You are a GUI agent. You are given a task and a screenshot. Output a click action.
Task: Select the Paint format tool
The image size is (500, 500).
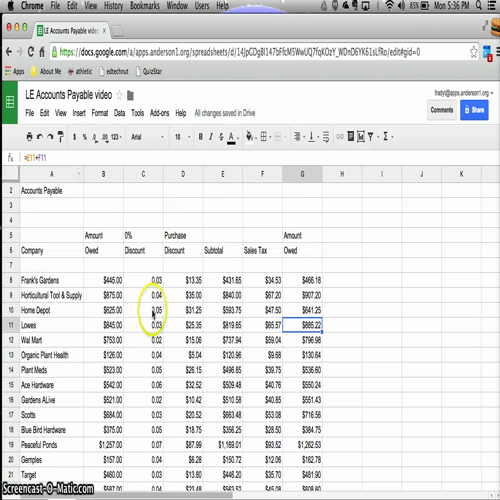pyautogui.click(x=60, y=137)
